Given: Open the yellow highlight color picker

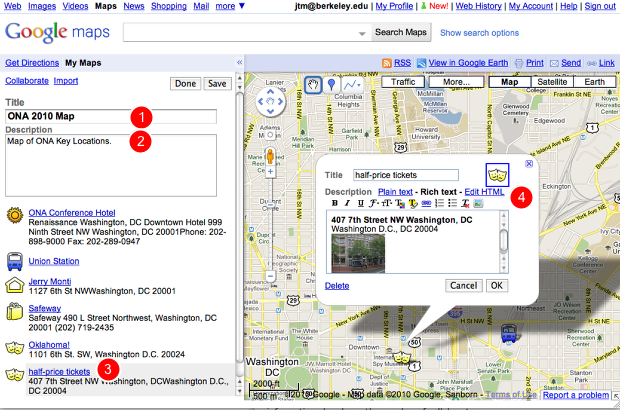Looking at the screenshot, I should point(413,203).
